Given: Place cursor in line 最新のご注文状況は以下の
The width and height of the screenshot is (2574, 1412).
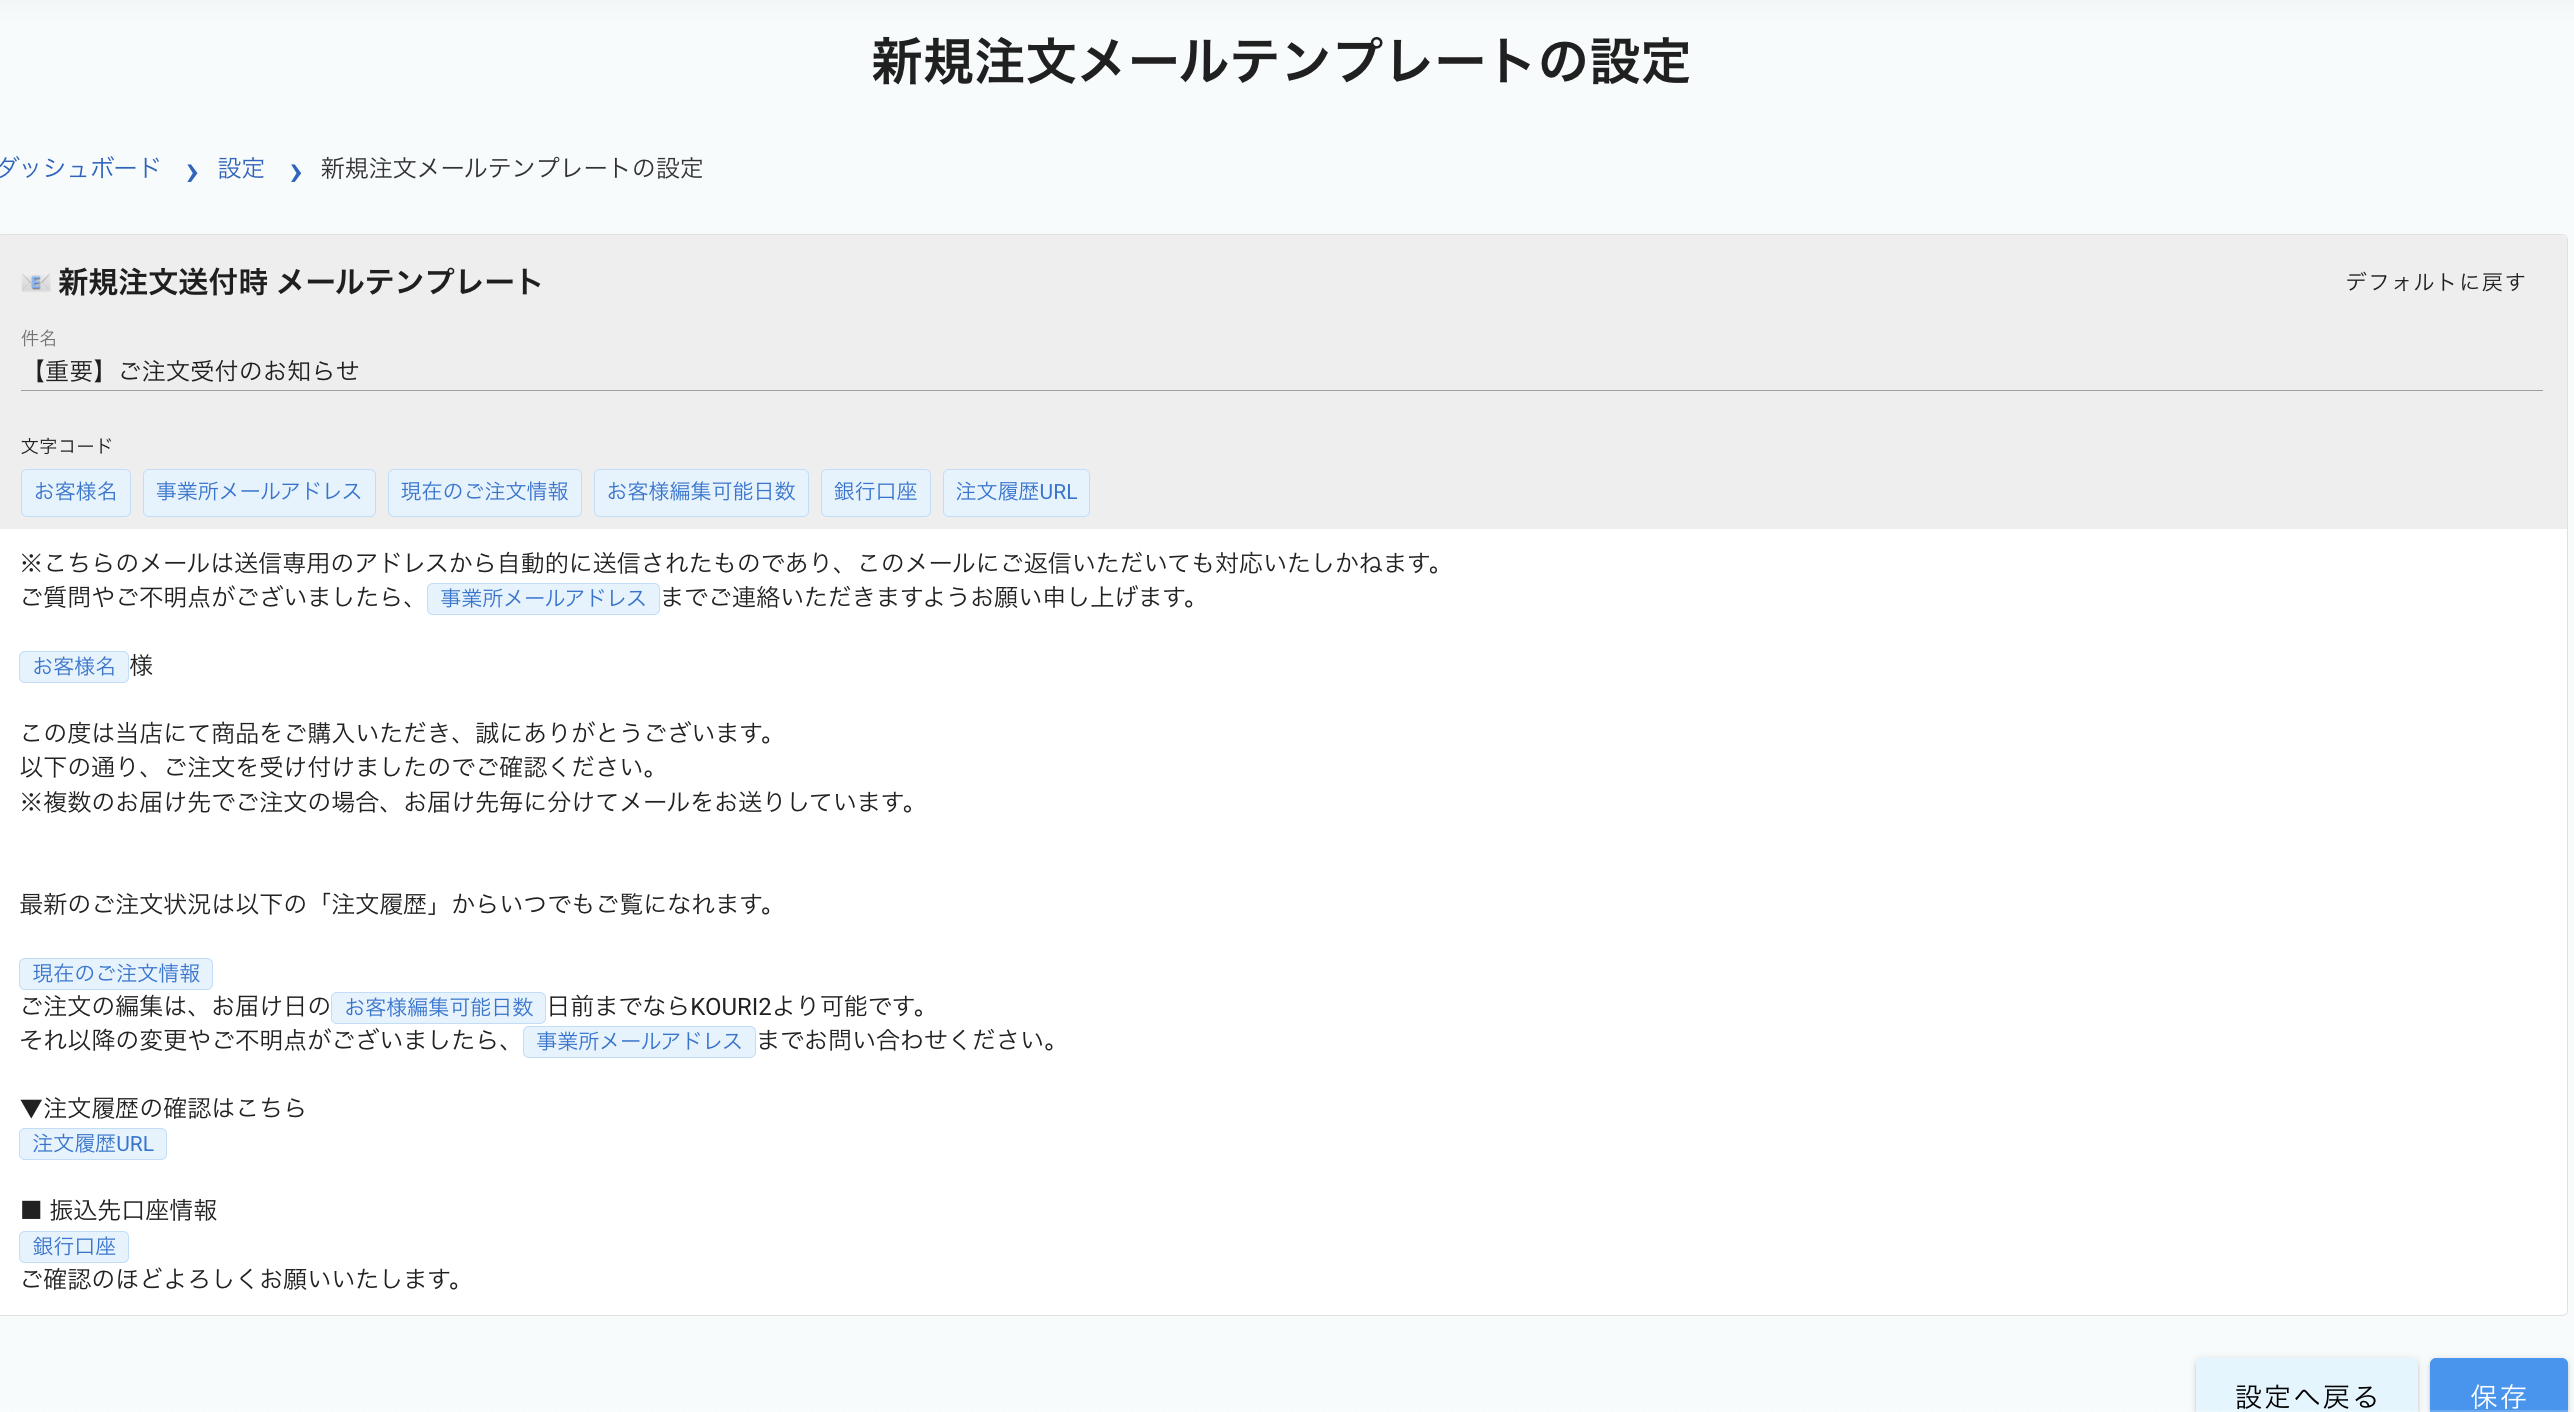Looking at the screenshot, I should click(x=400, y=904).
